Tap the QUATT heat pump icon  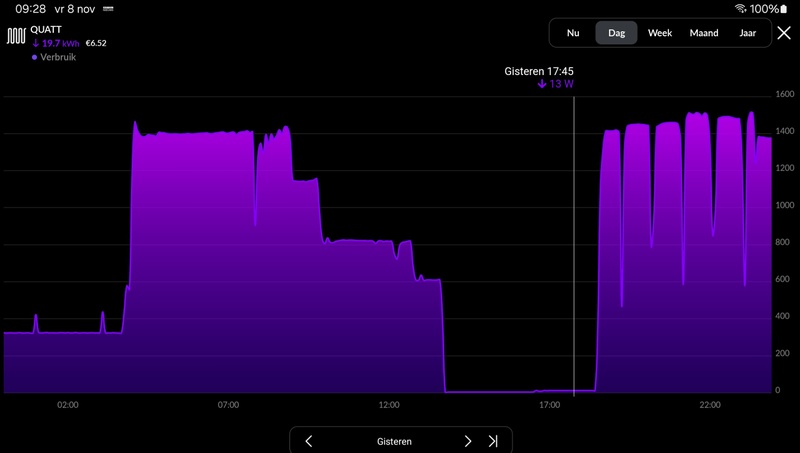pos(16,36)
